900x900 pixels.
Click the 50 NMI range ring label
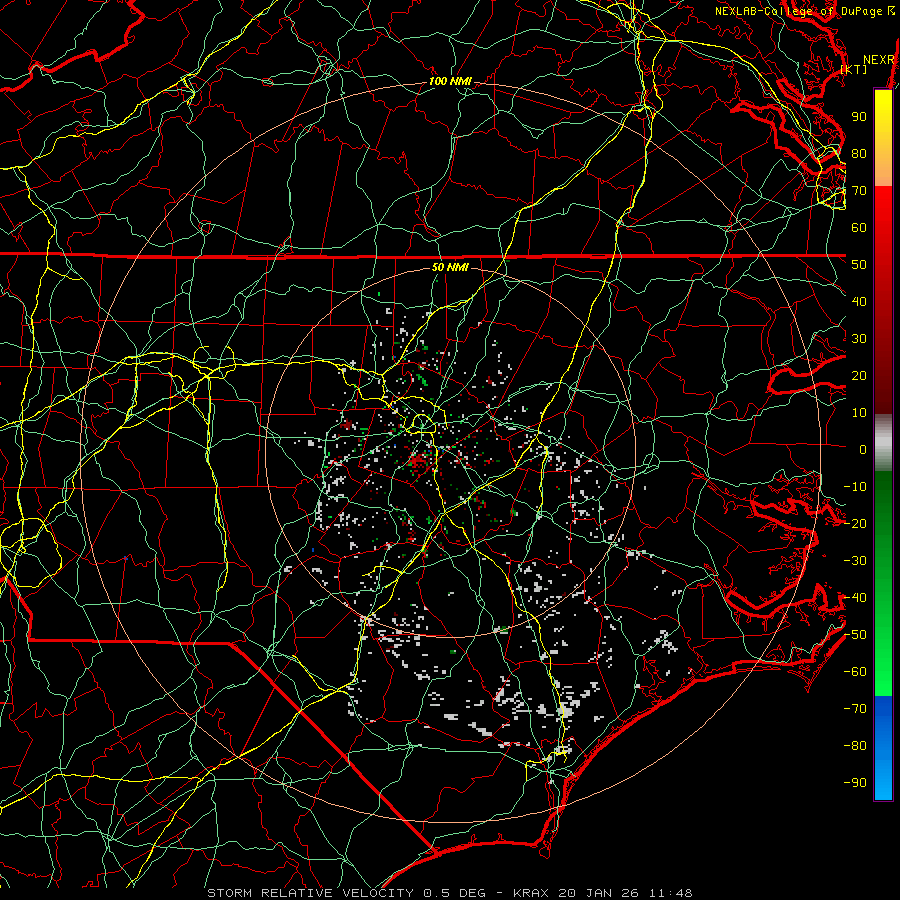[450, 267]
